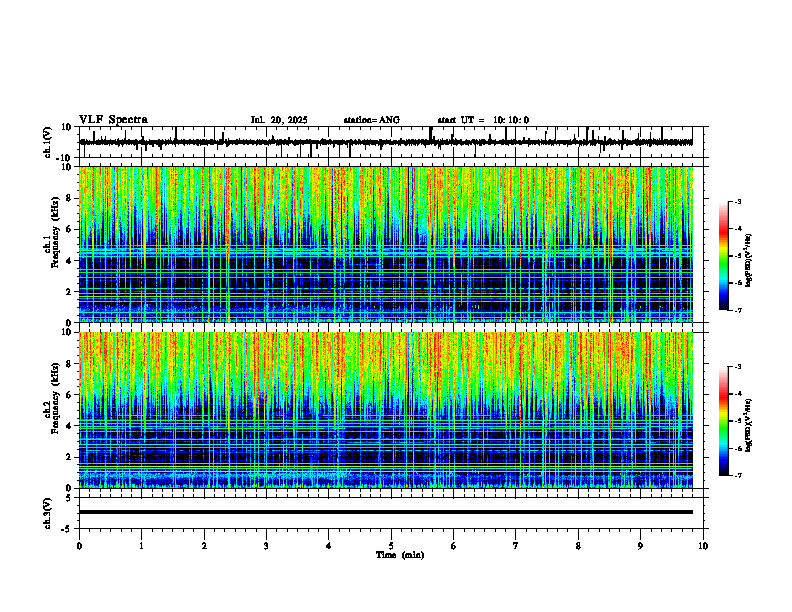Click the time axis tick label "5"
This screenshot has width=792, height=612.
pyautogui.click(x=391, y=546)
